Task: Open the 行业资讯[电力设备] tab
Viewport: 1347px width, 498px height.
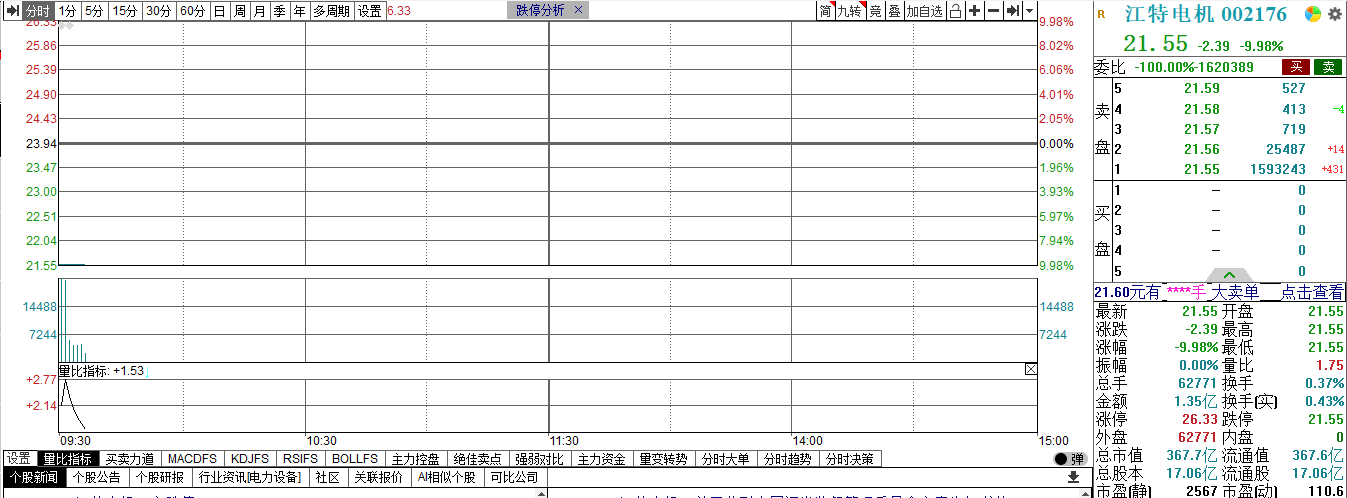Action: 250,478
